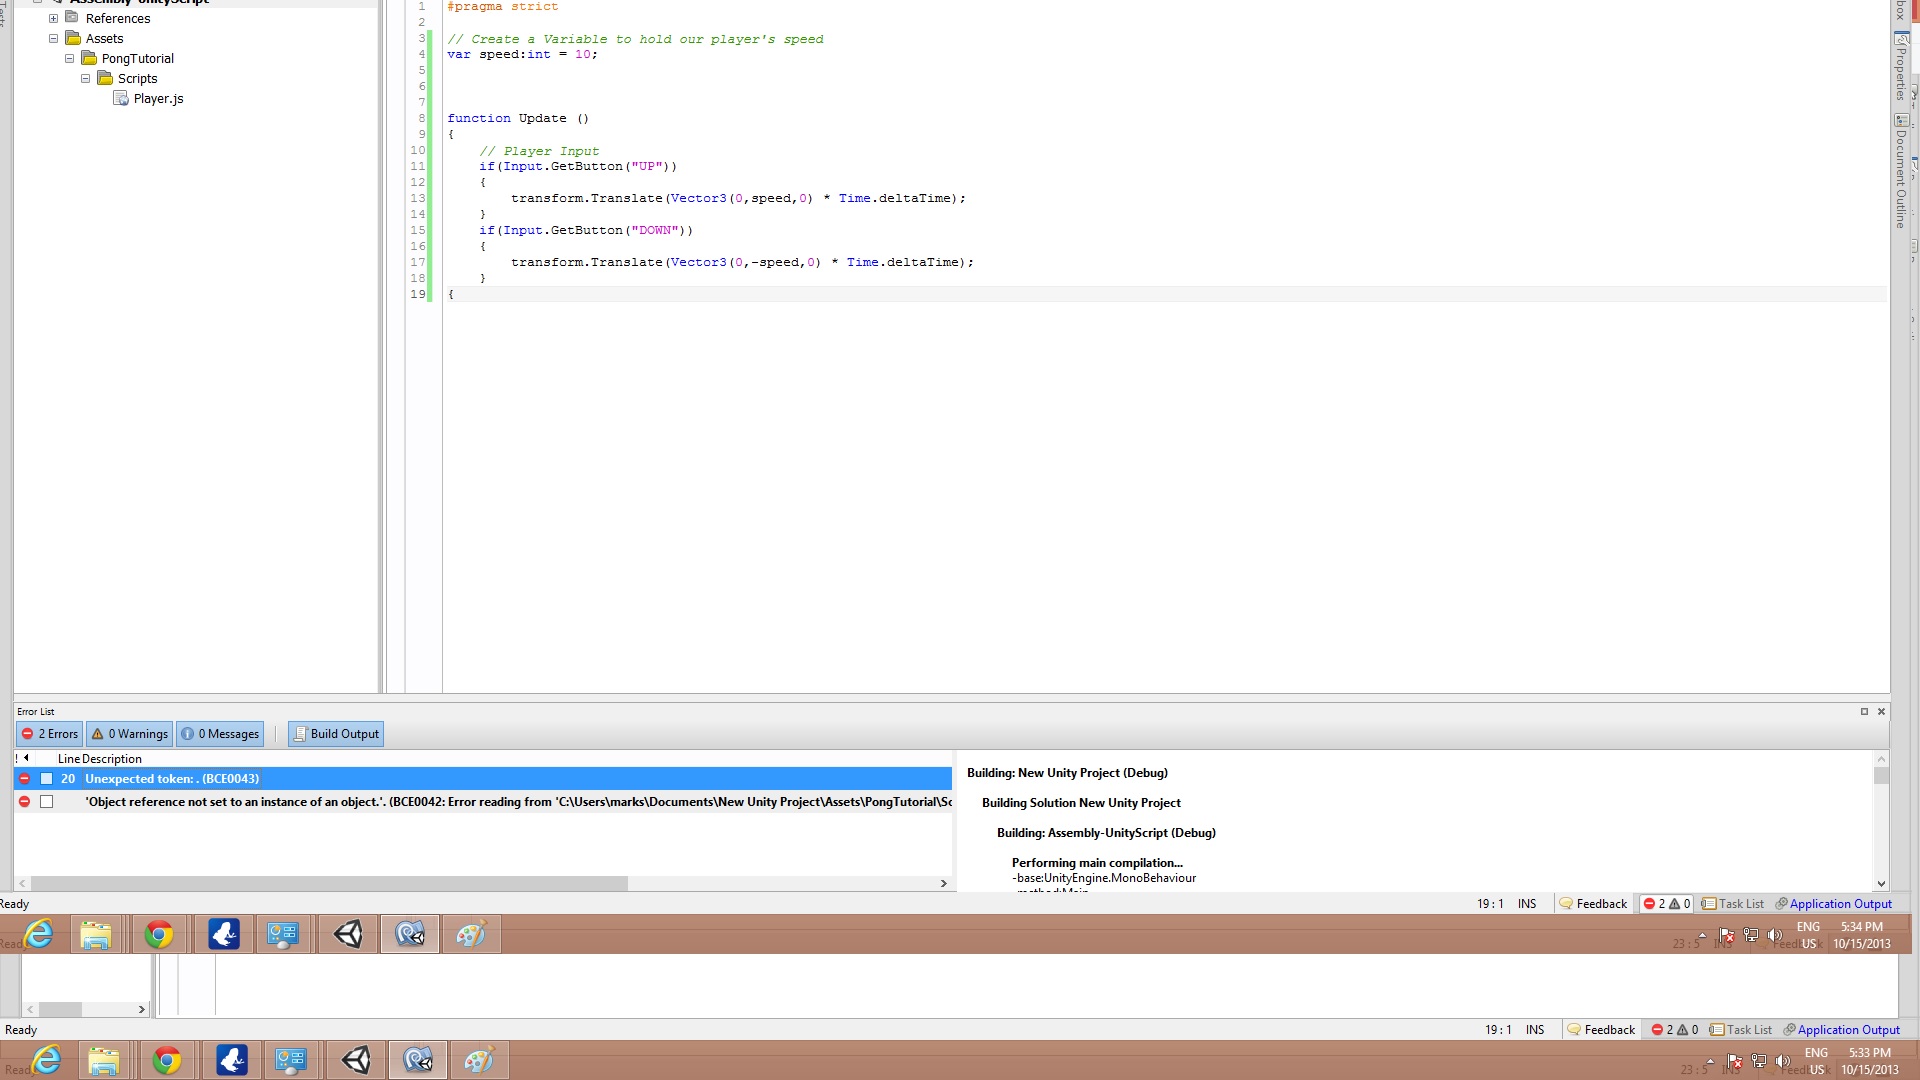The width and height of the screenshot is (1920, 1080).
Task: Switch to Unity in the 5:33 PM taskbar
Action: tap(356, 1060)
